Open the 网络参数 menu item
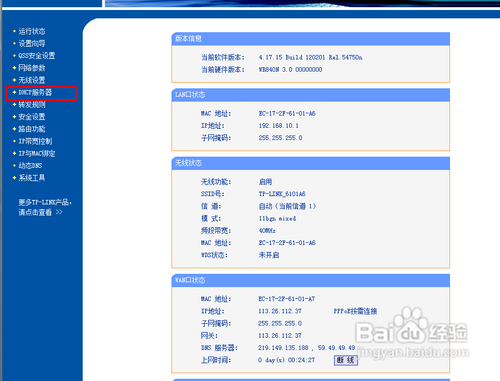This screenshot has height=381, width=500. tap(32, 68)
